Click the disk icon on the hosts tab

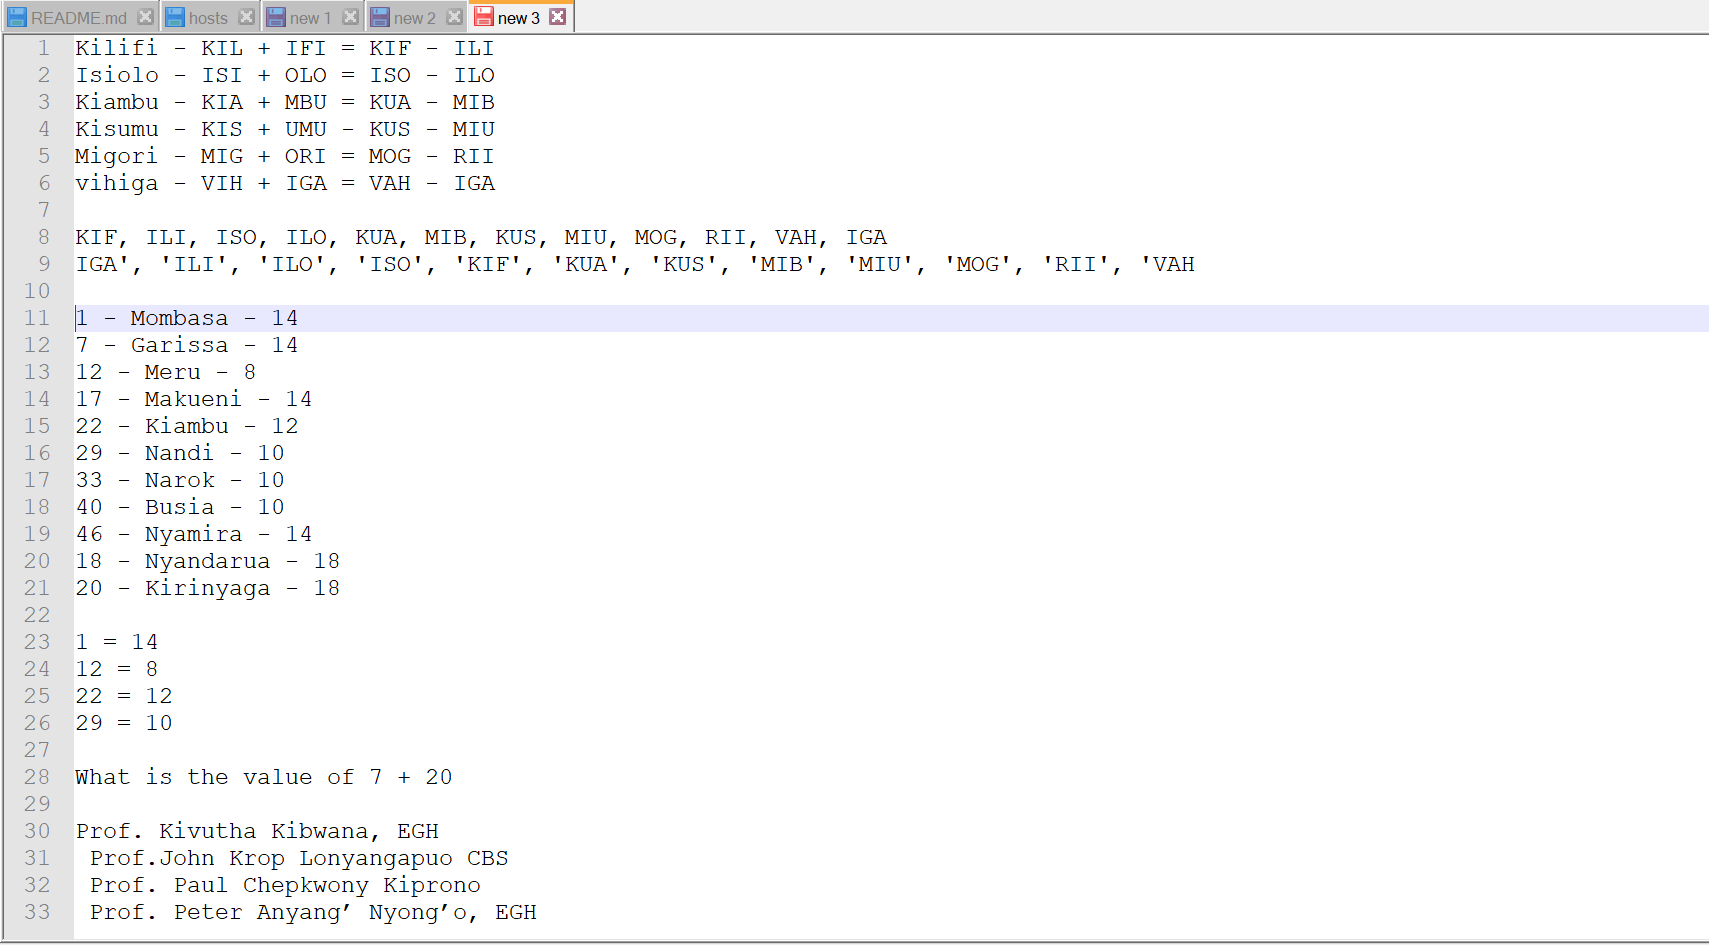click(x=175, y=17)
